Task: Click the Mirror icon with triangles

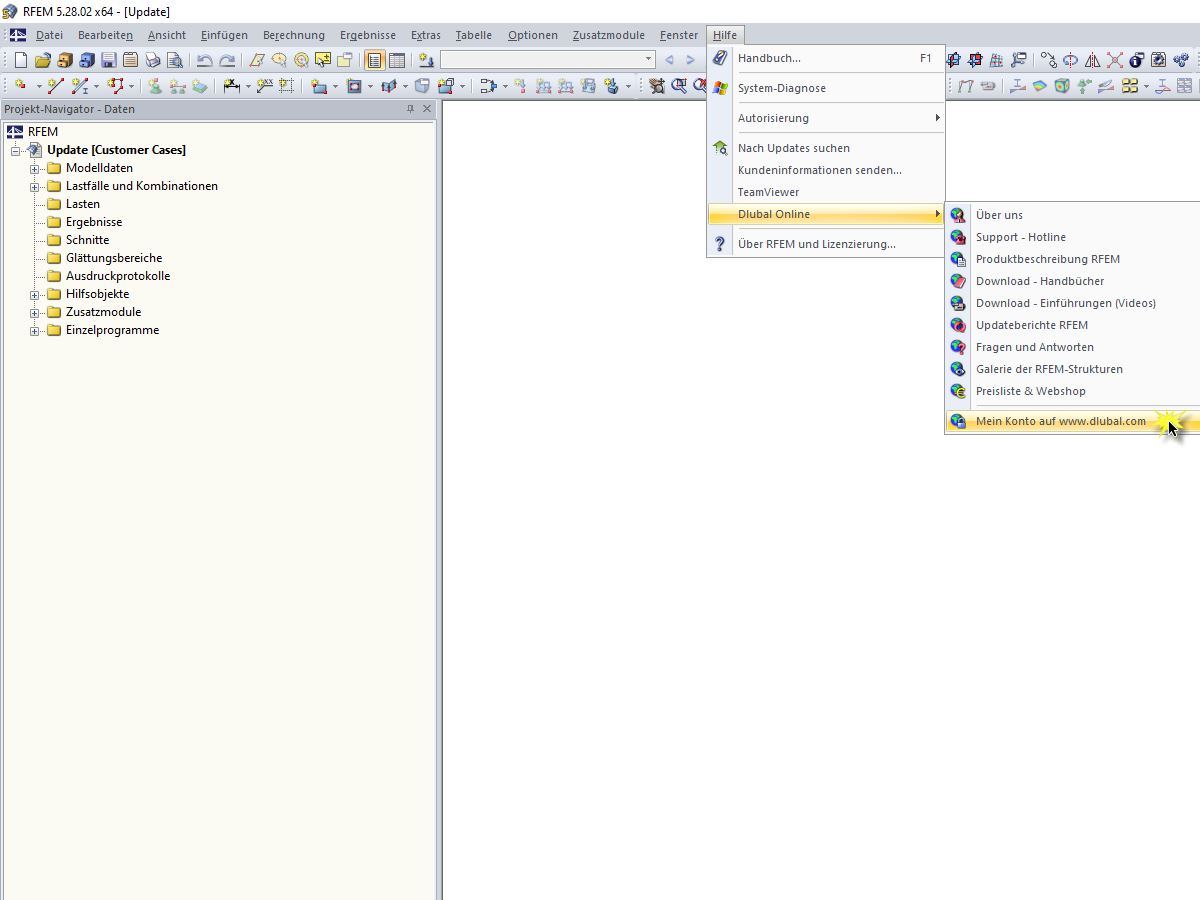Action: (1092, 60)
